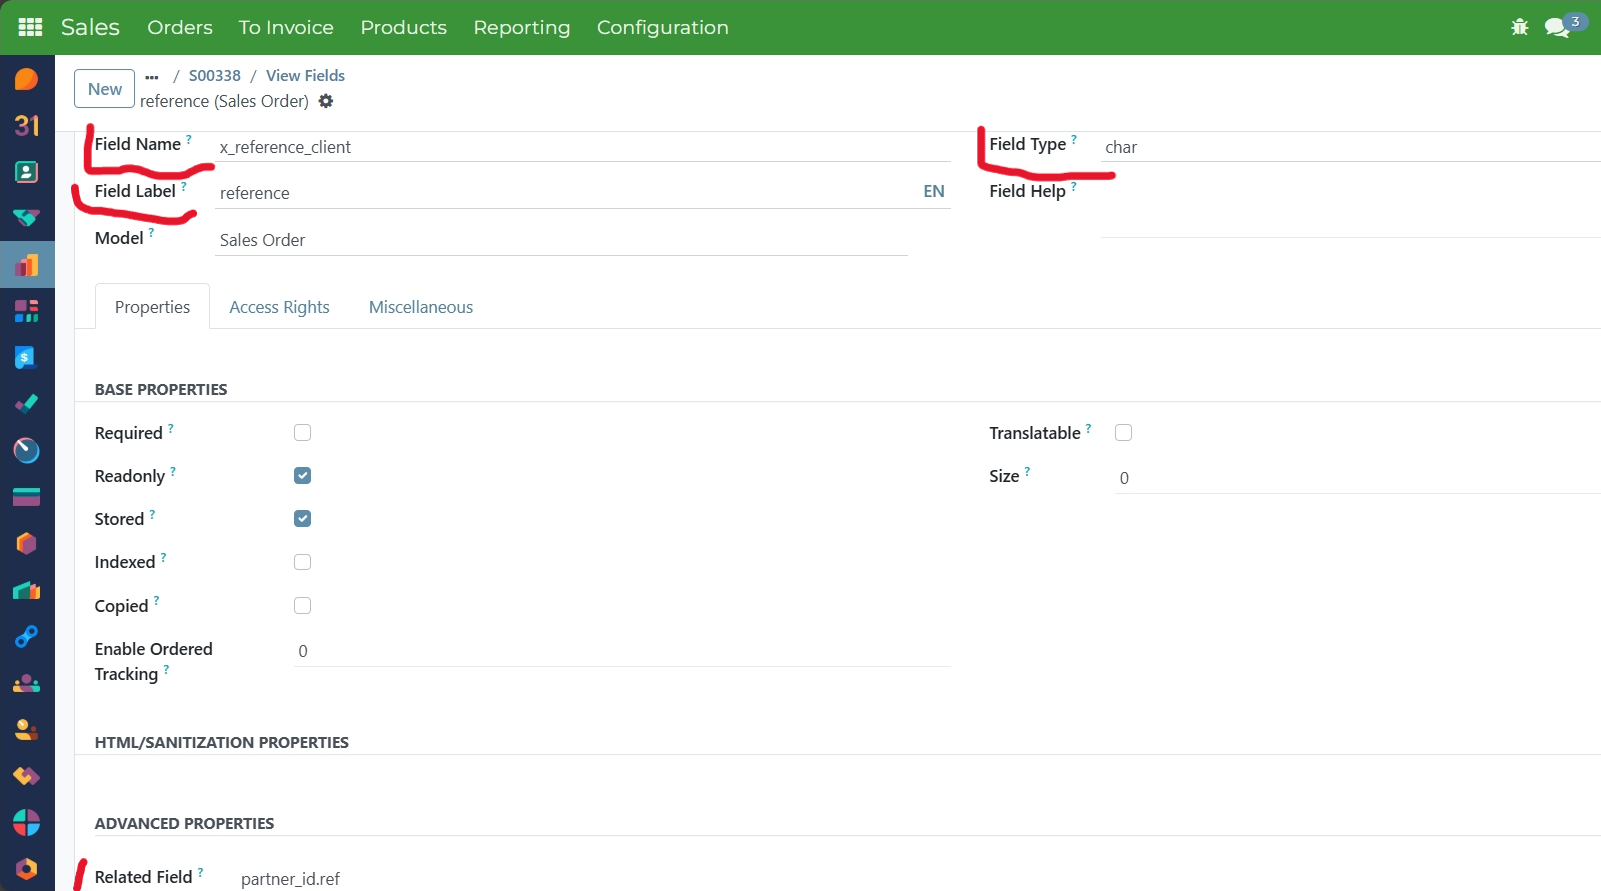The image size is (1601, 891).
Task: Click the HTML/SANITIZATION PROPERTIES heading
Action: 222,742
